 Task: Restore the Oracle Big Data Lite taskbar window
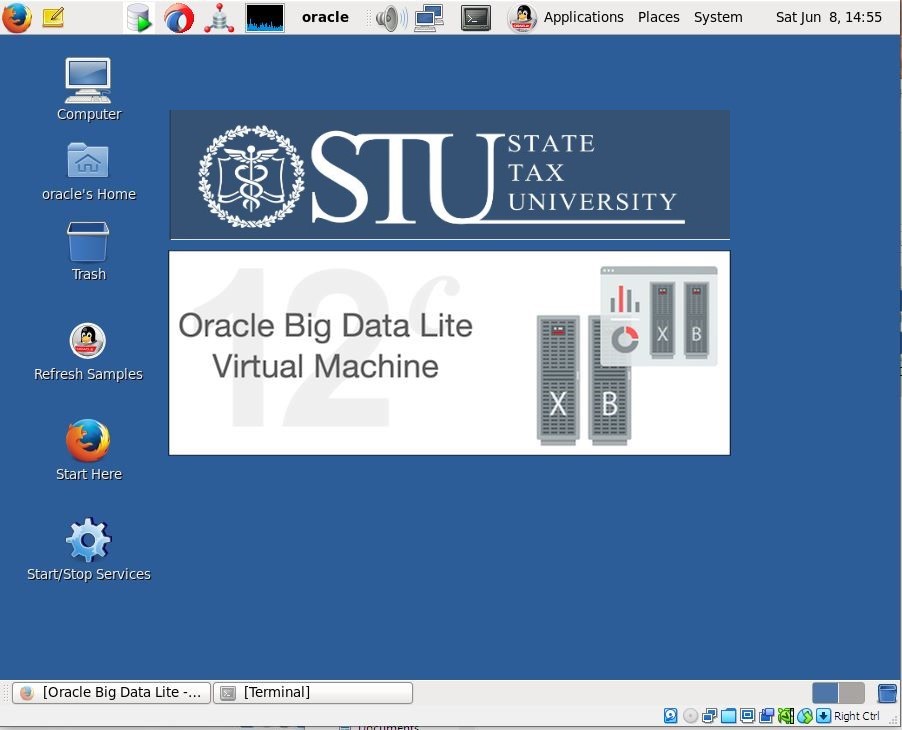pos(112,693)
